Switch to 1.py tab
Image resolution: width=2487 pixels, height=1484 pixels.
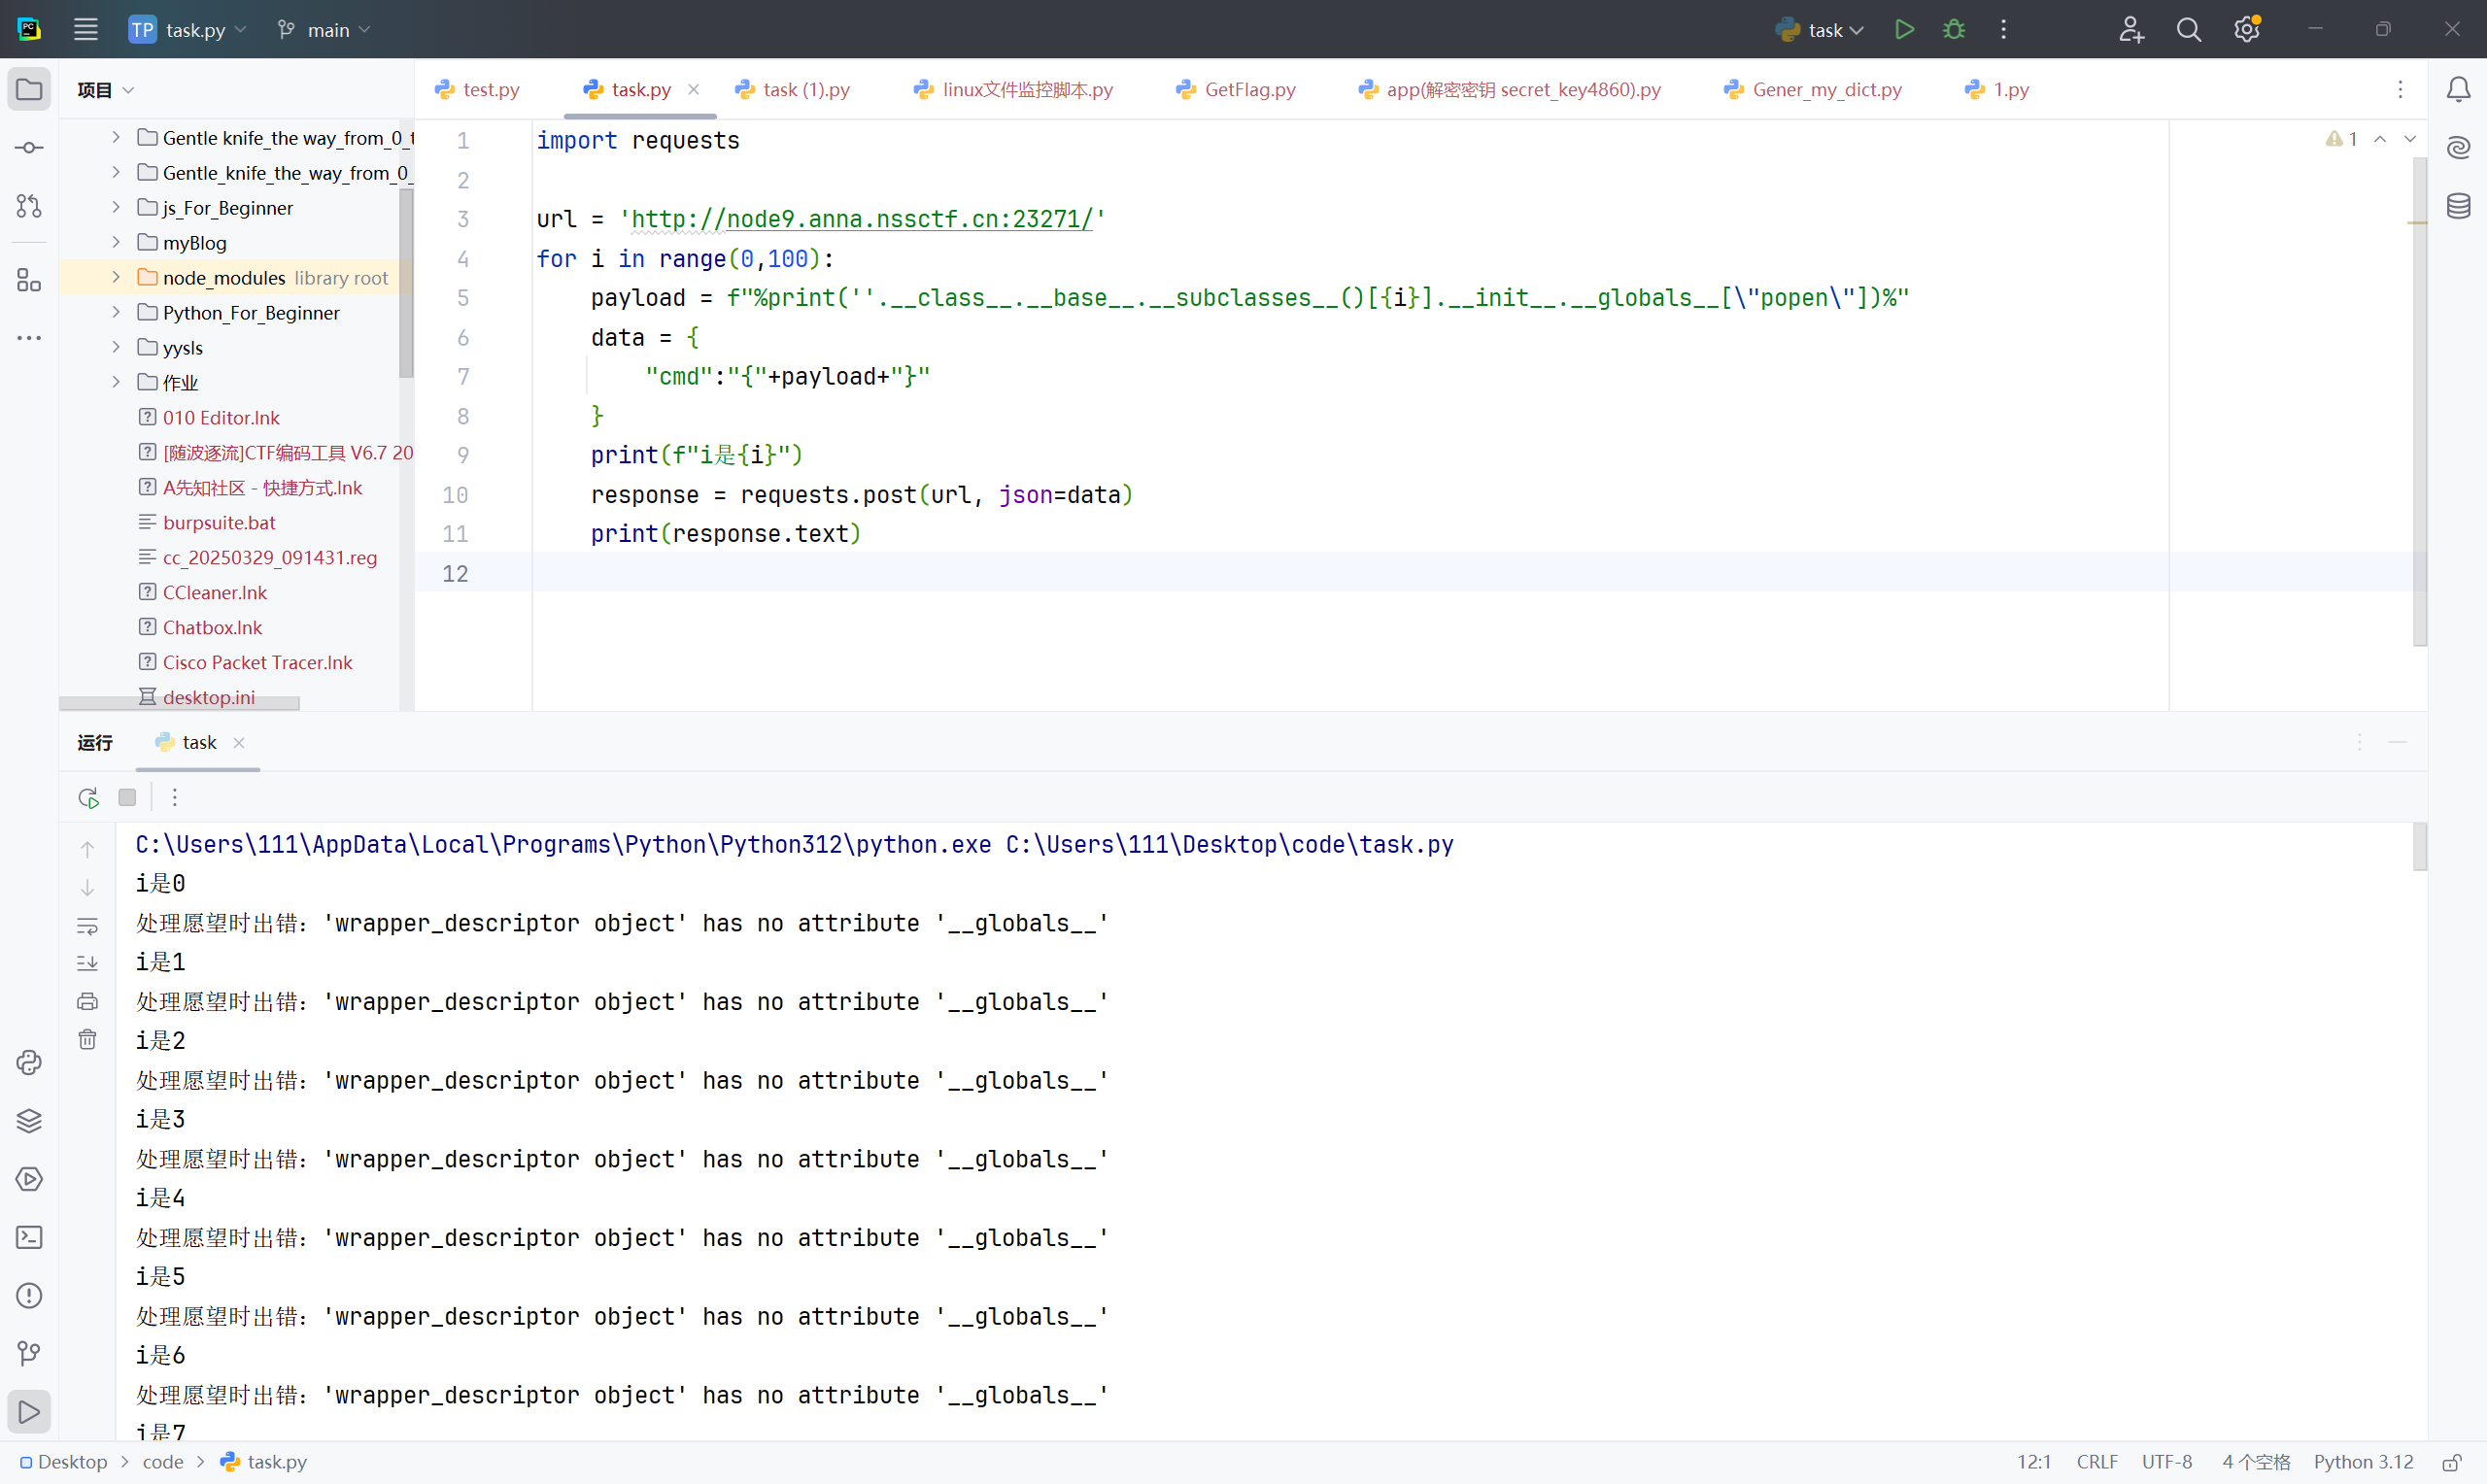(1997, 89)
